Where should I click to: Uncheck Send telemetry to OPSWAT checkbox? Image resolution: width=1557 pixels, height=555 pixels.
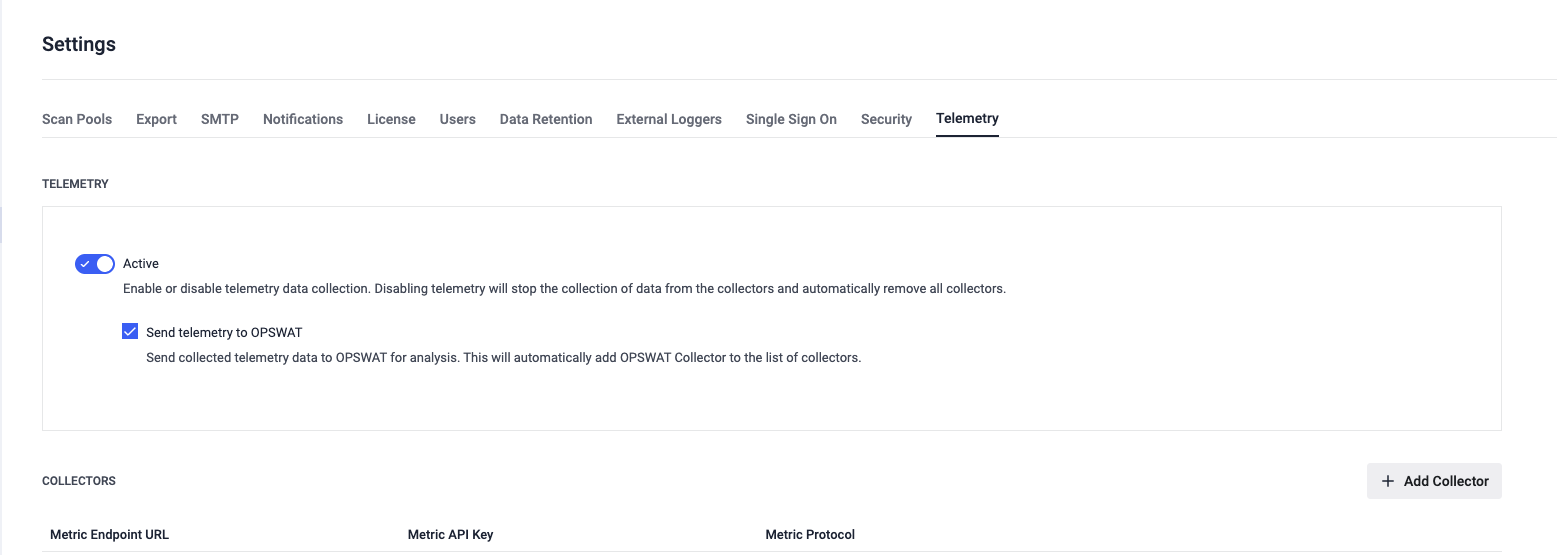(130, 332)
